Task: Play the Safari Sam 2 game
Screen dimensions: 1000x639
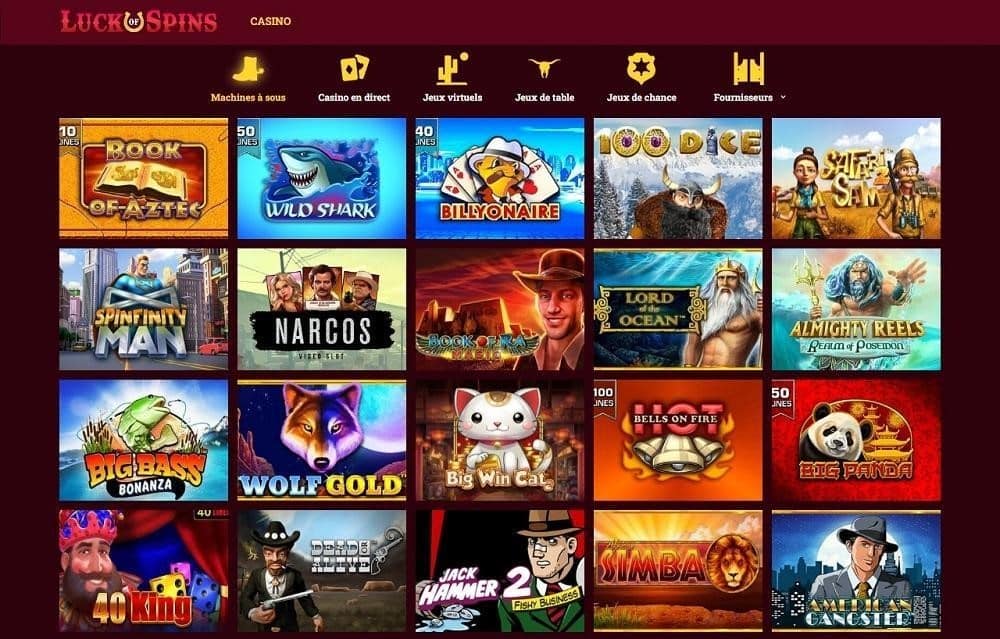Action: coord(857,178)
